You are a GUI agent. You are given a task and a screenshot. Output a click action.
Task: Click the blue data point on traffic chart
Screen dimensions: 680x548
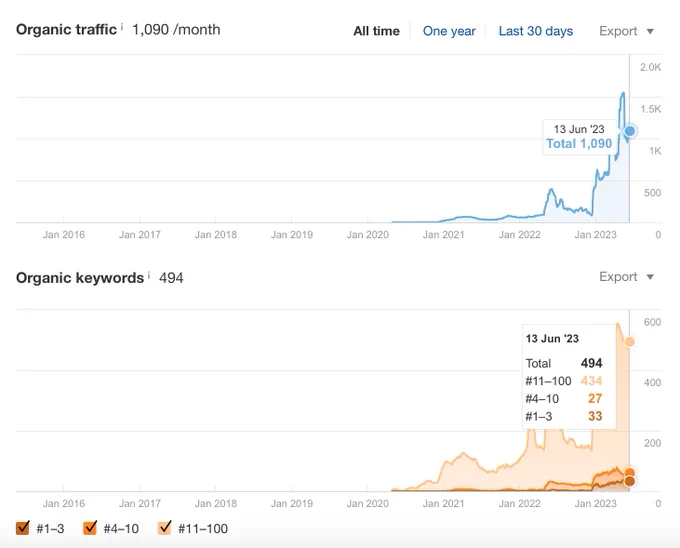[x=630, y=131]
